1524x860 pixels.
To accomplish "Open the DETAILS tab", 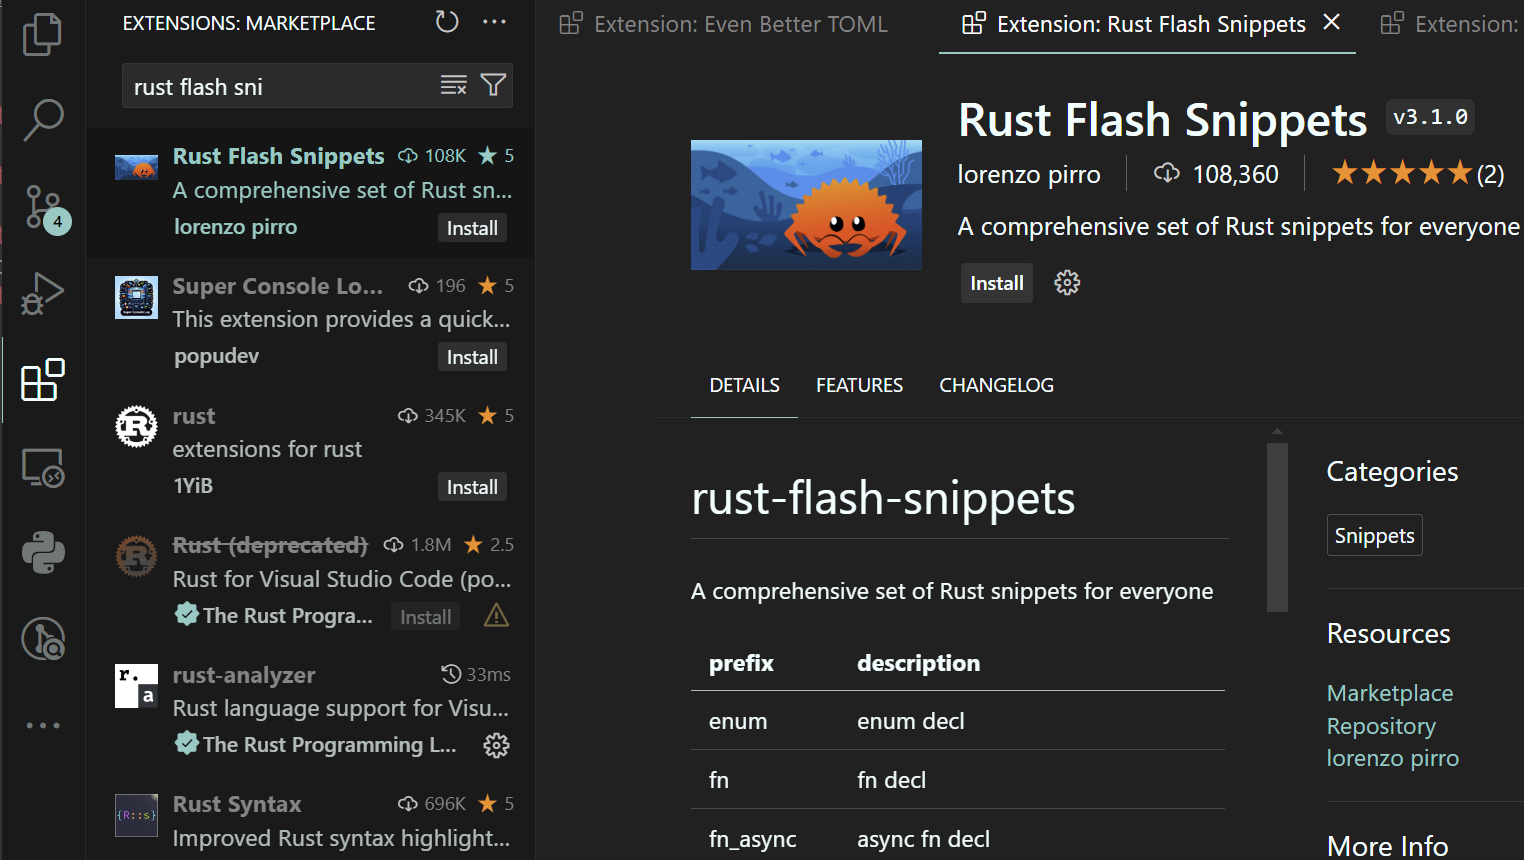I will click(x=744, y=385).
